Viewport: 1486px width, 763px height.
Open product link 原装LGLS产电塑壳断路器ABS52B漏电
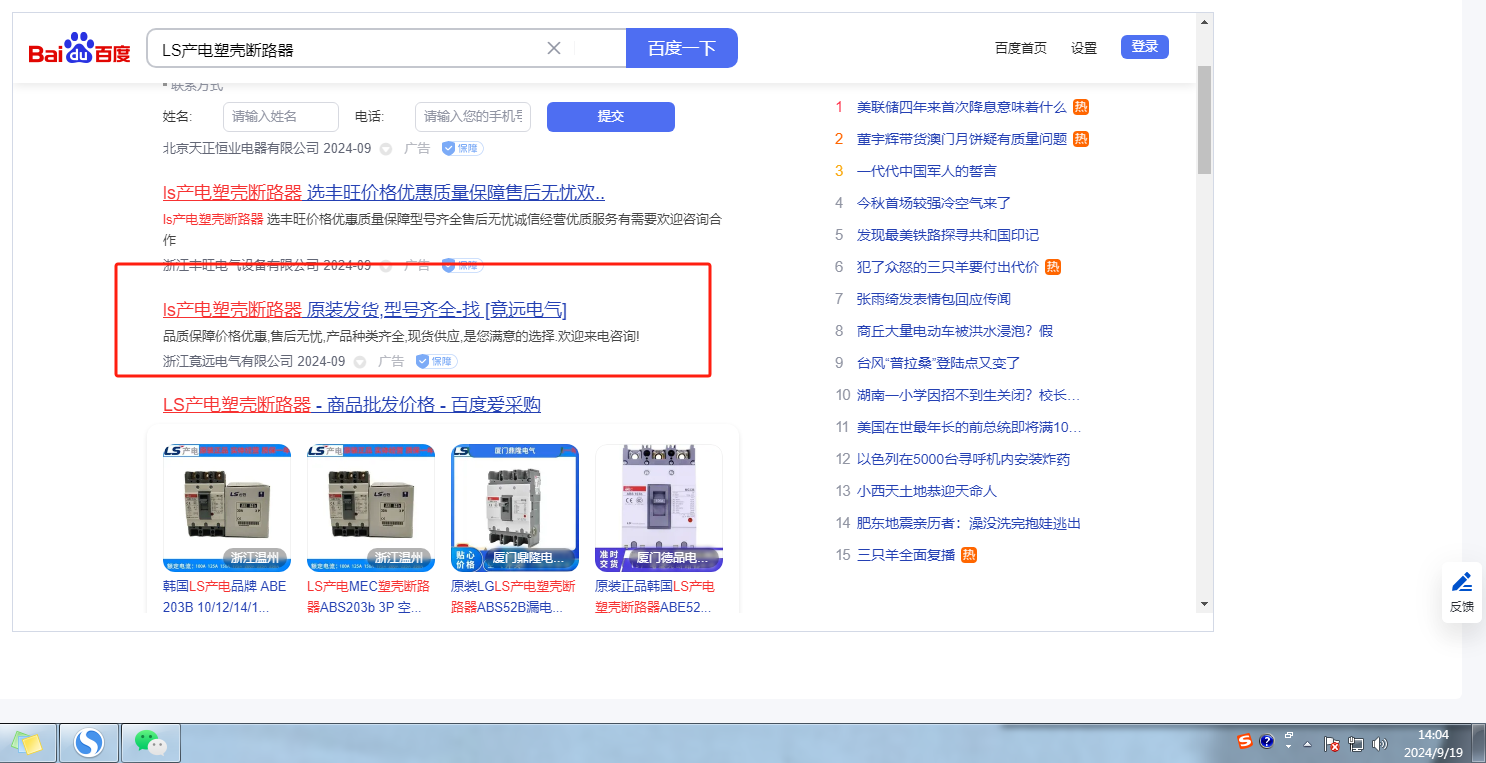click(515, 596)
